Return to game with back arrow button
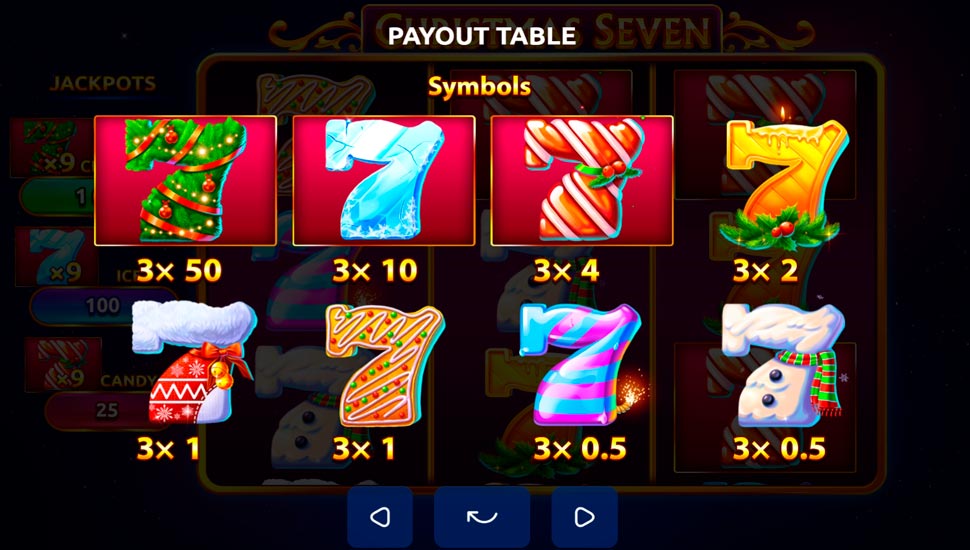Screen dimensions: 970x550 [482, 517]
